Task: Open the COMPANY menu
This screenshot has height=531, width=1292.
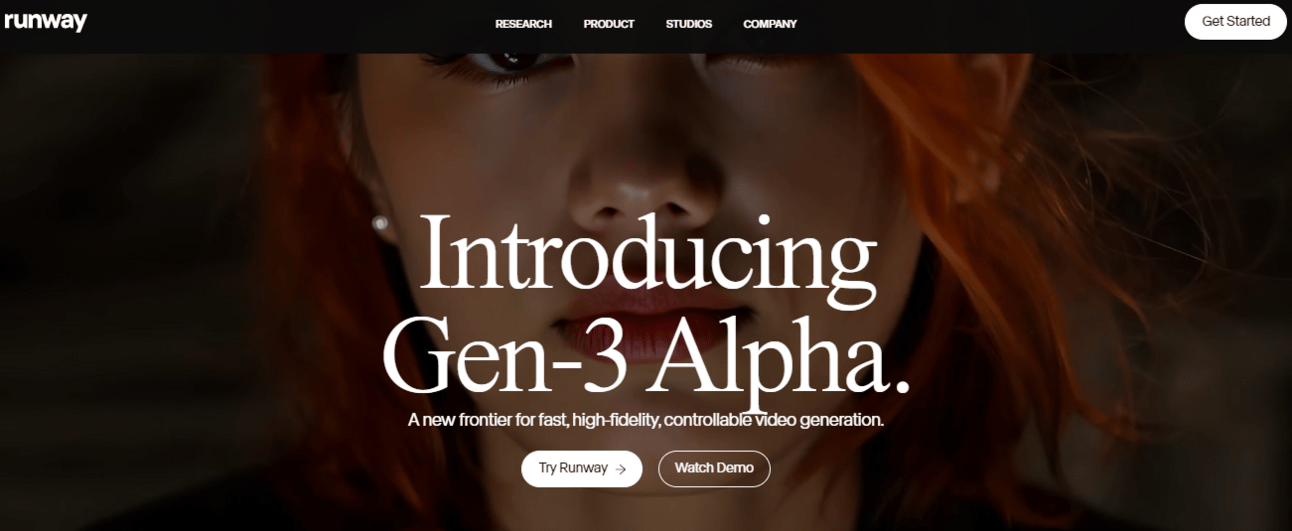Action: 770,24
